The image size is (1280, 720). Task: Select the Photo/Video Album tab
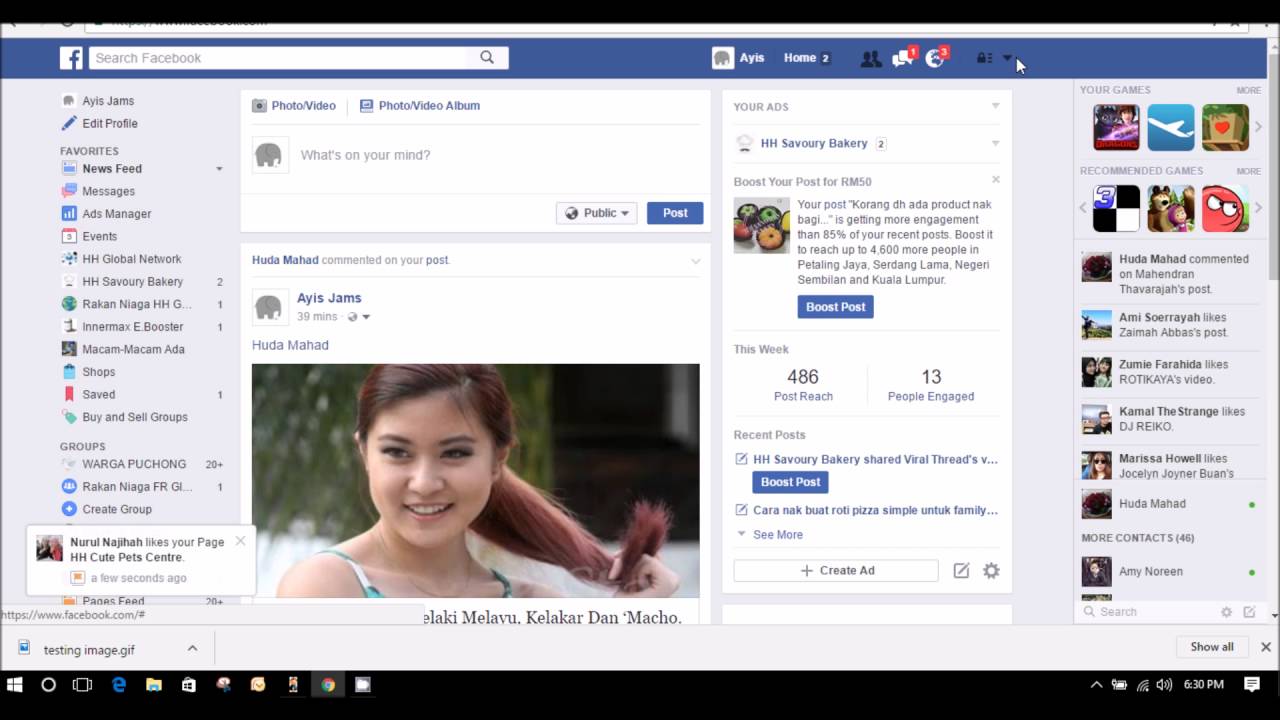[420, 105]
